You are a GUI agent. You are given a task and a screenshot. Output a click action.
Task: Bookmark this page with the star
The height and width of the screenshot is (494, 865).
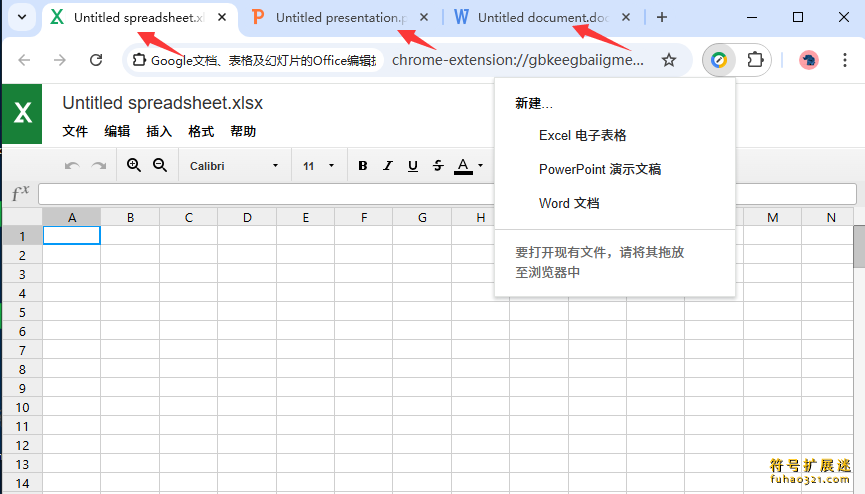pos(669,60)
